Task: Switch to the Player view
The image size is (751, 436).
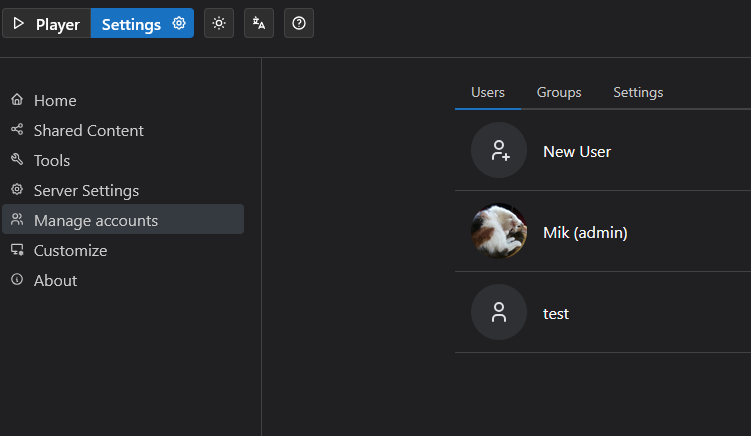Action: point(46,23)
